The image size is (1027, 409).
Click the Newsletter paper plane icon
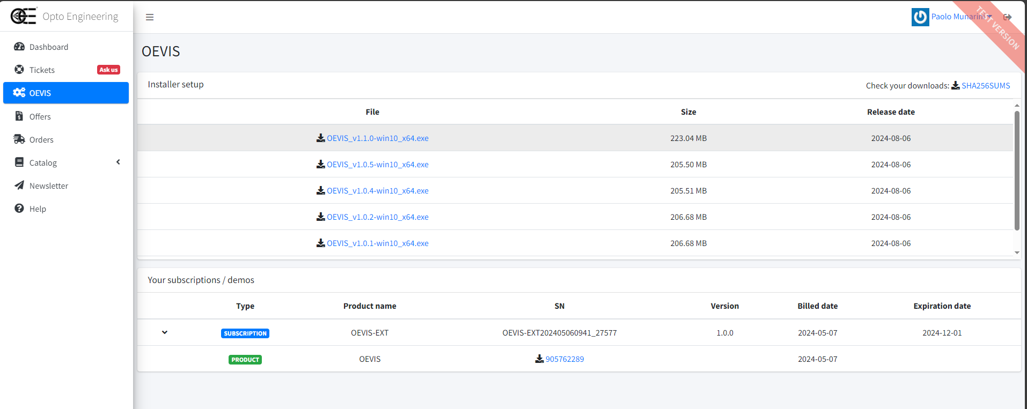point(19,185)
